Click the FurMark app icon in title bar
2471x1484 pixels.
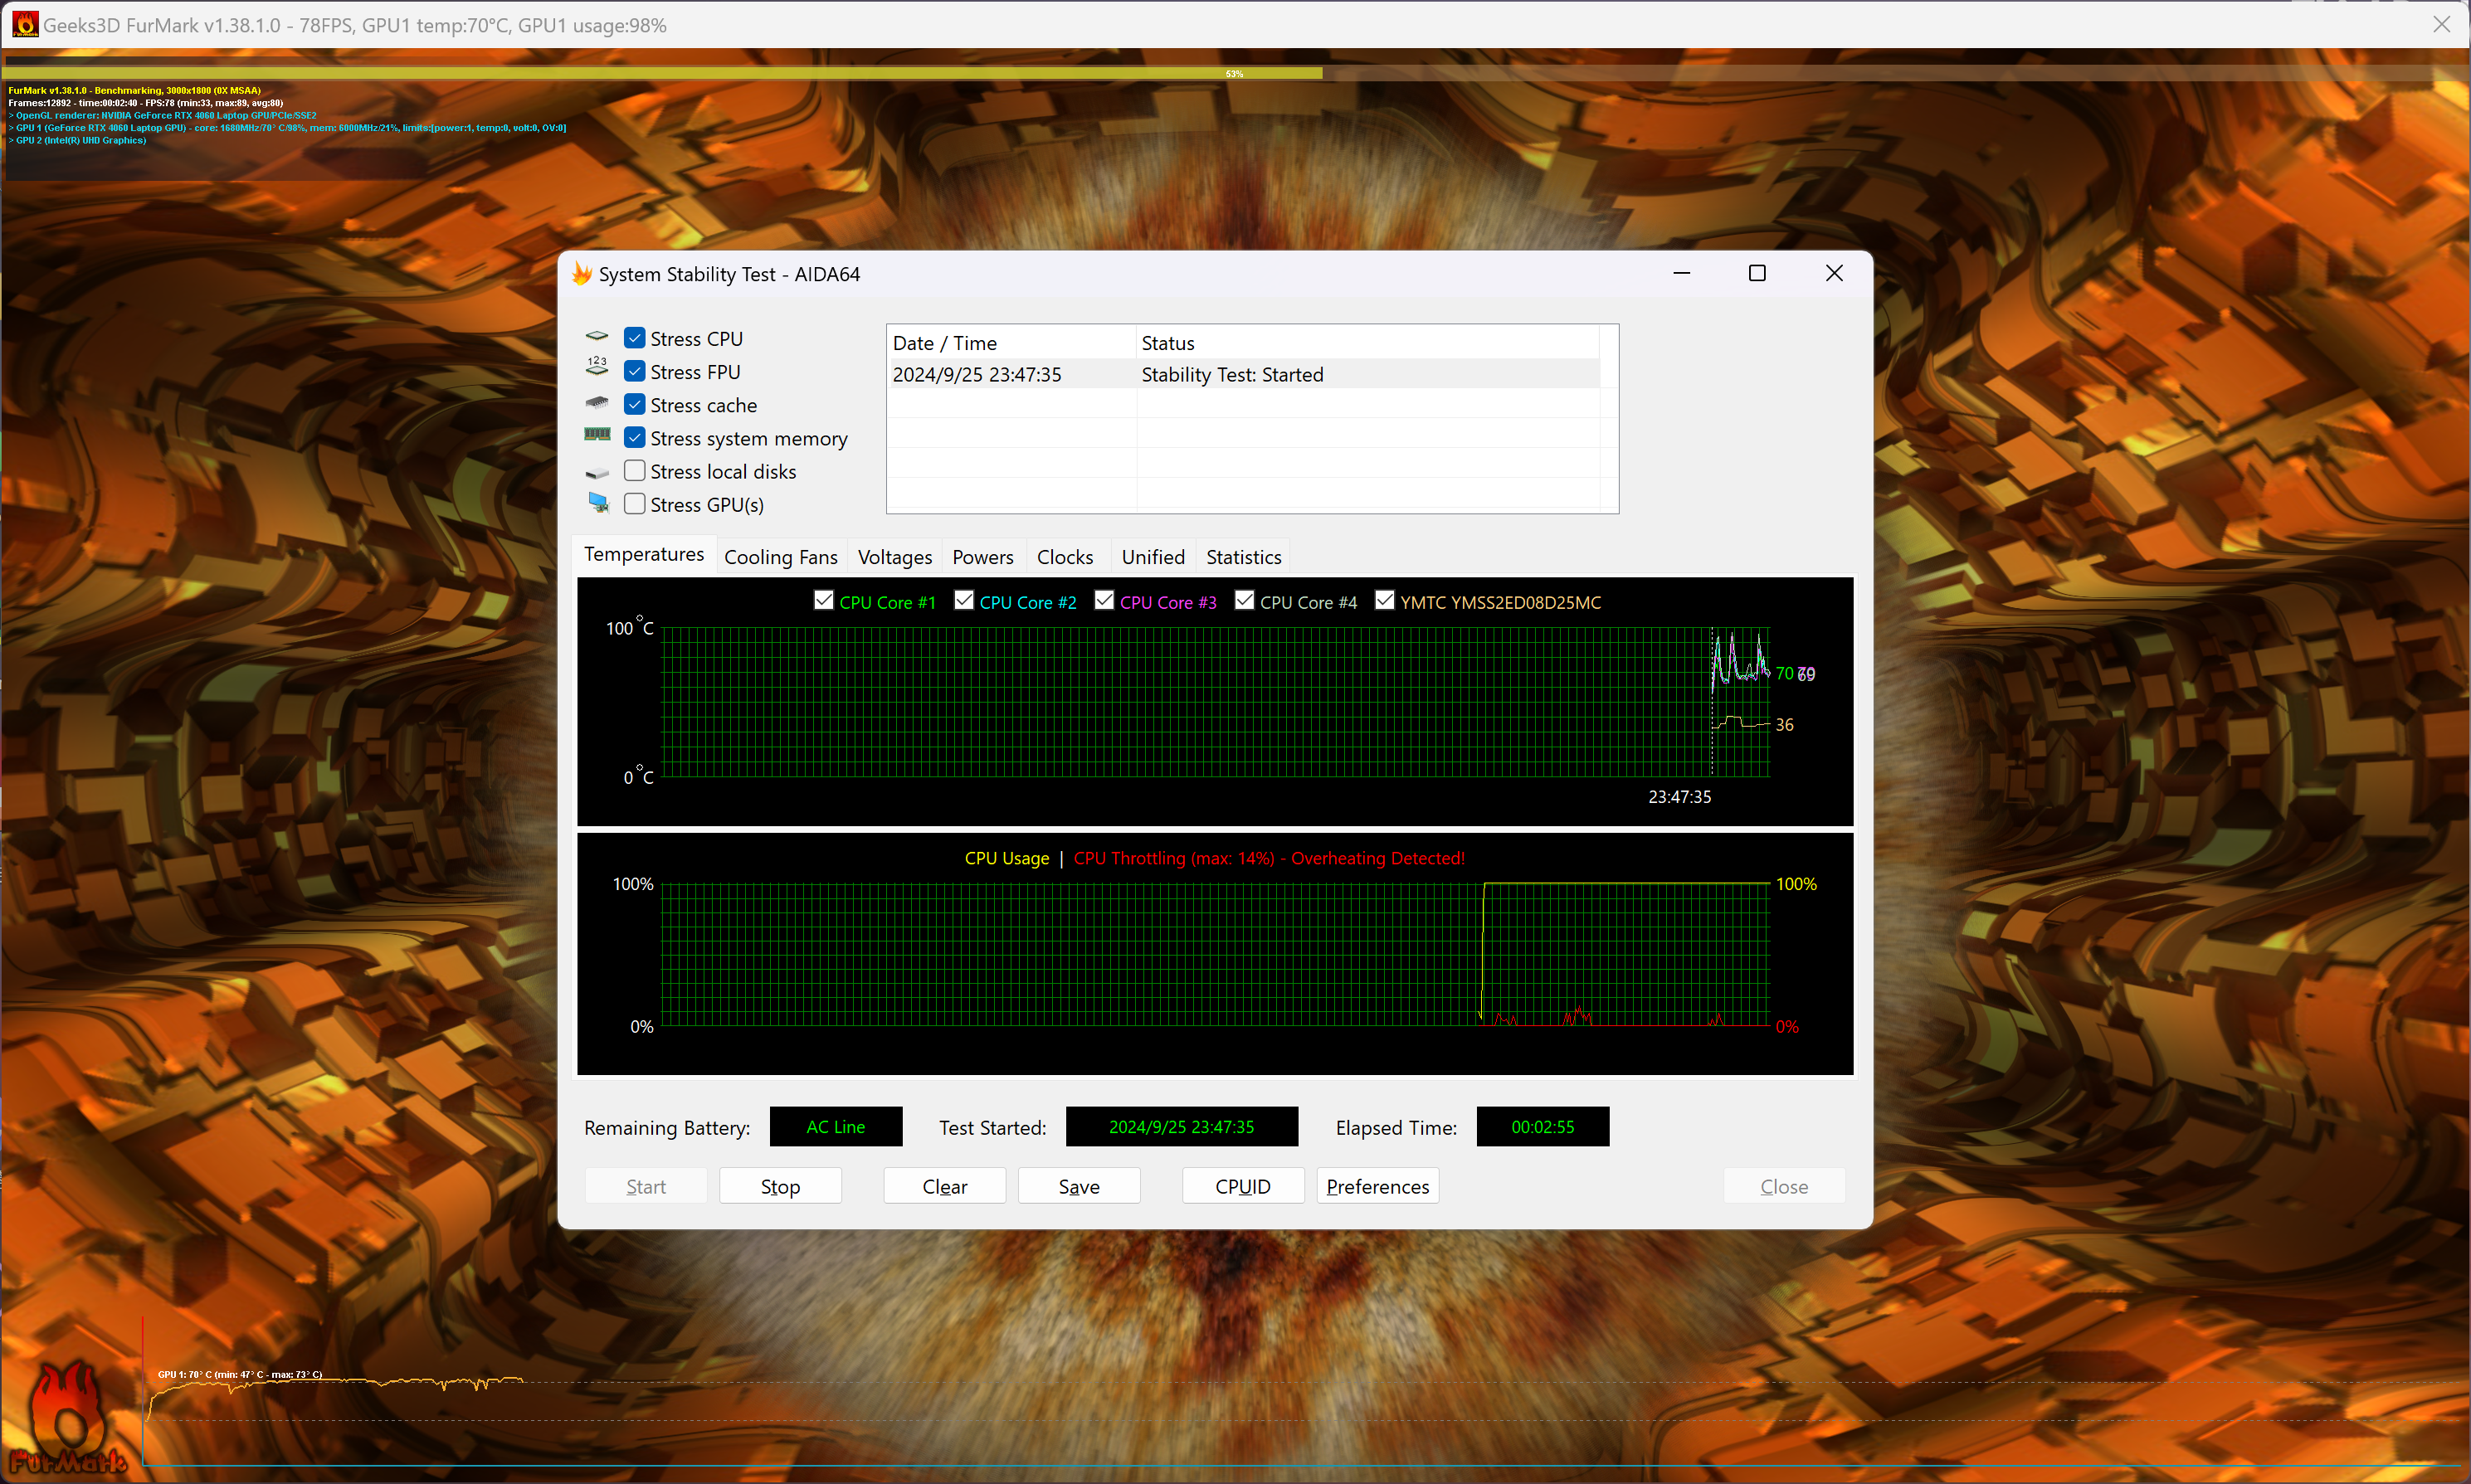point(25,24)
